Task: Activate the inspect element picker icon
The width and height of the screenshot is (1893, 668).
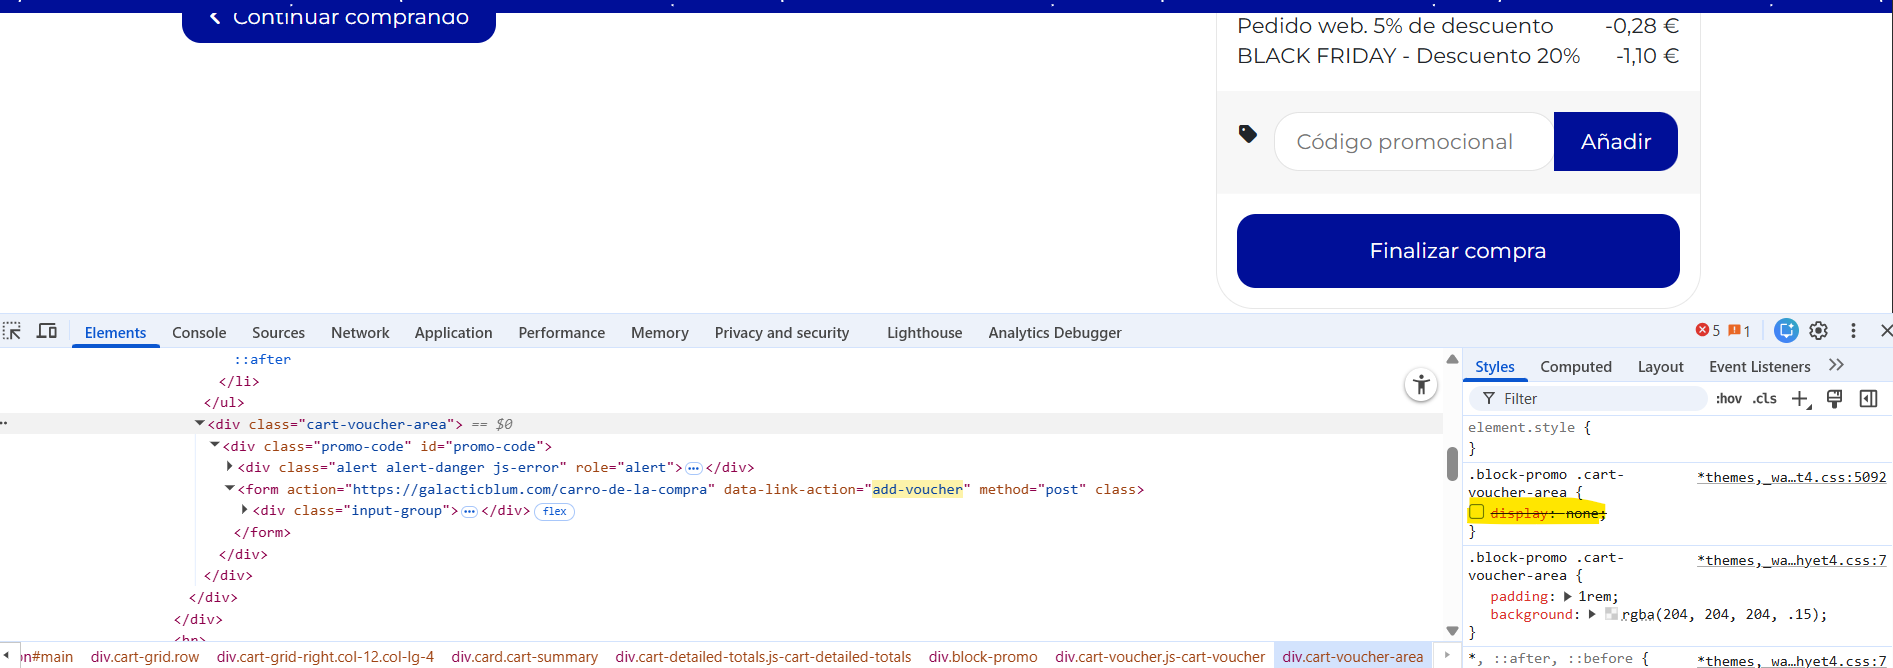Action: point(12,331)
